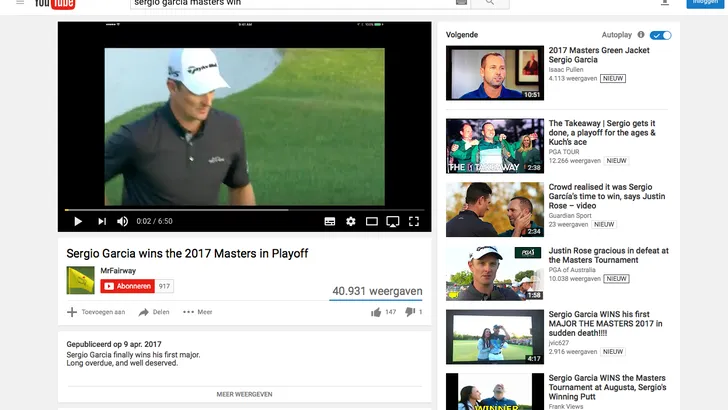Open video settings gear

pos(350,221)
